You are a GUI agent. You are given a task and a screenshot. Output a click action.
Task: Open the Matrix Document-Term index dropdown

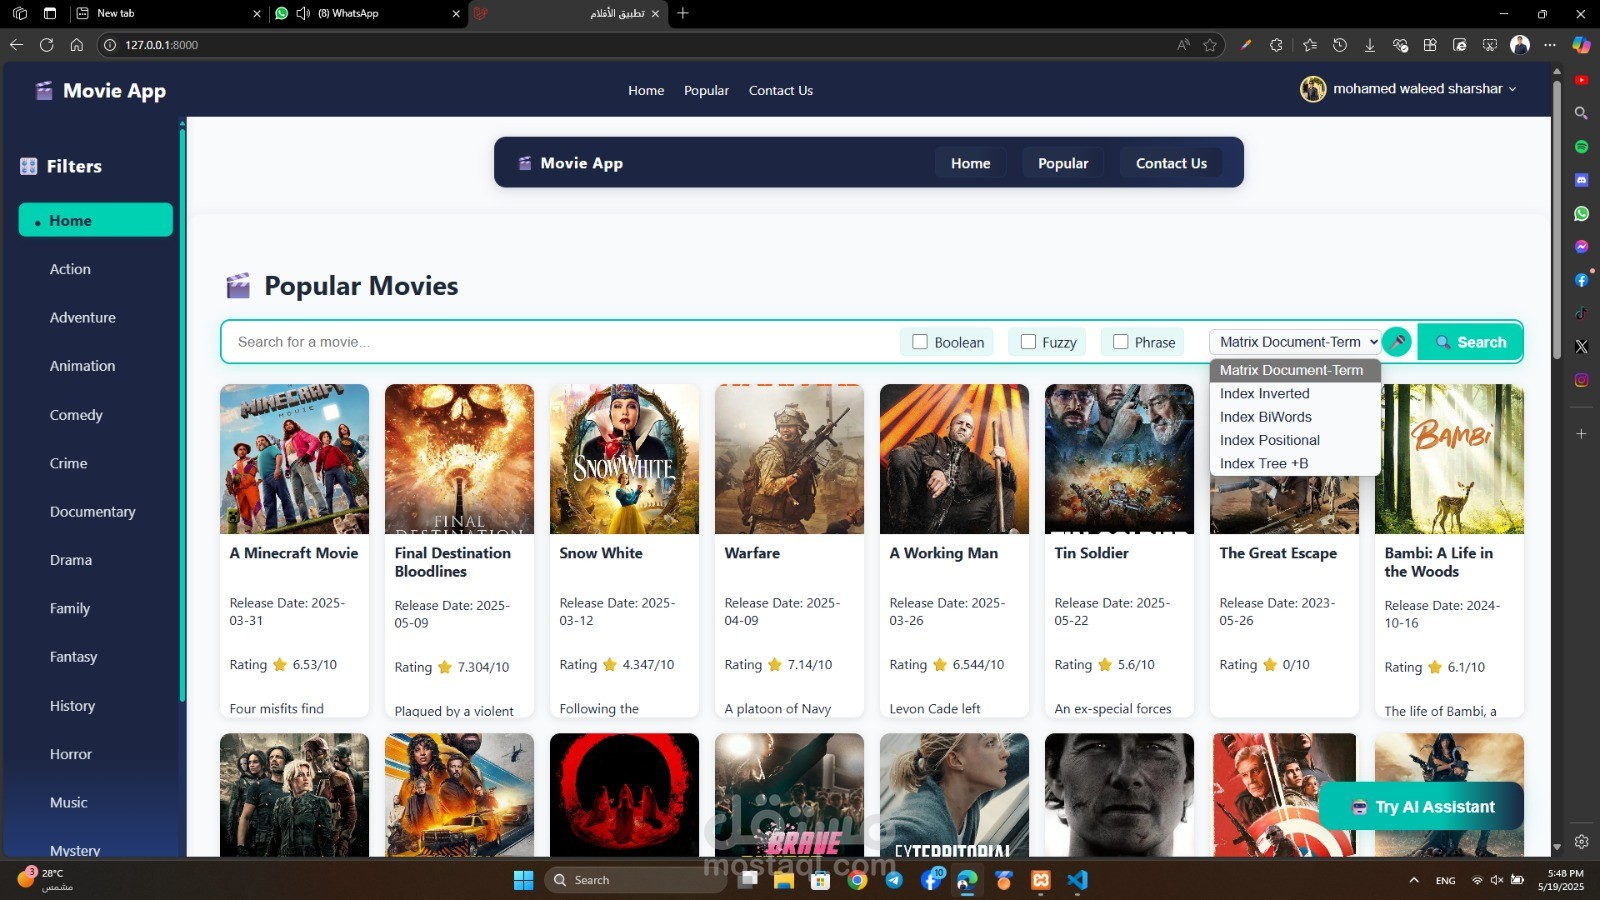pyautogui.click(x=1294, y=342)
